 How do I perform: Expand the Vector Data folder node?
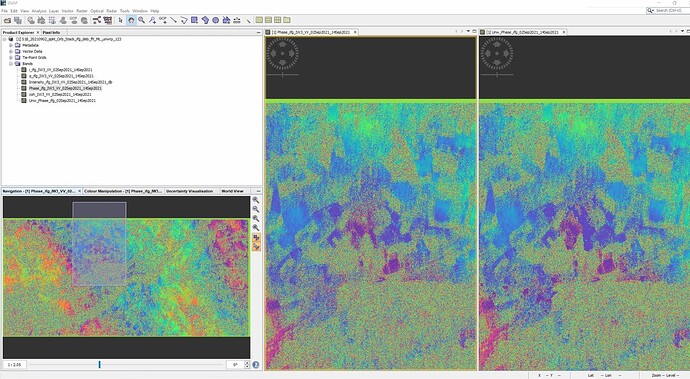[x=11, y=52]
